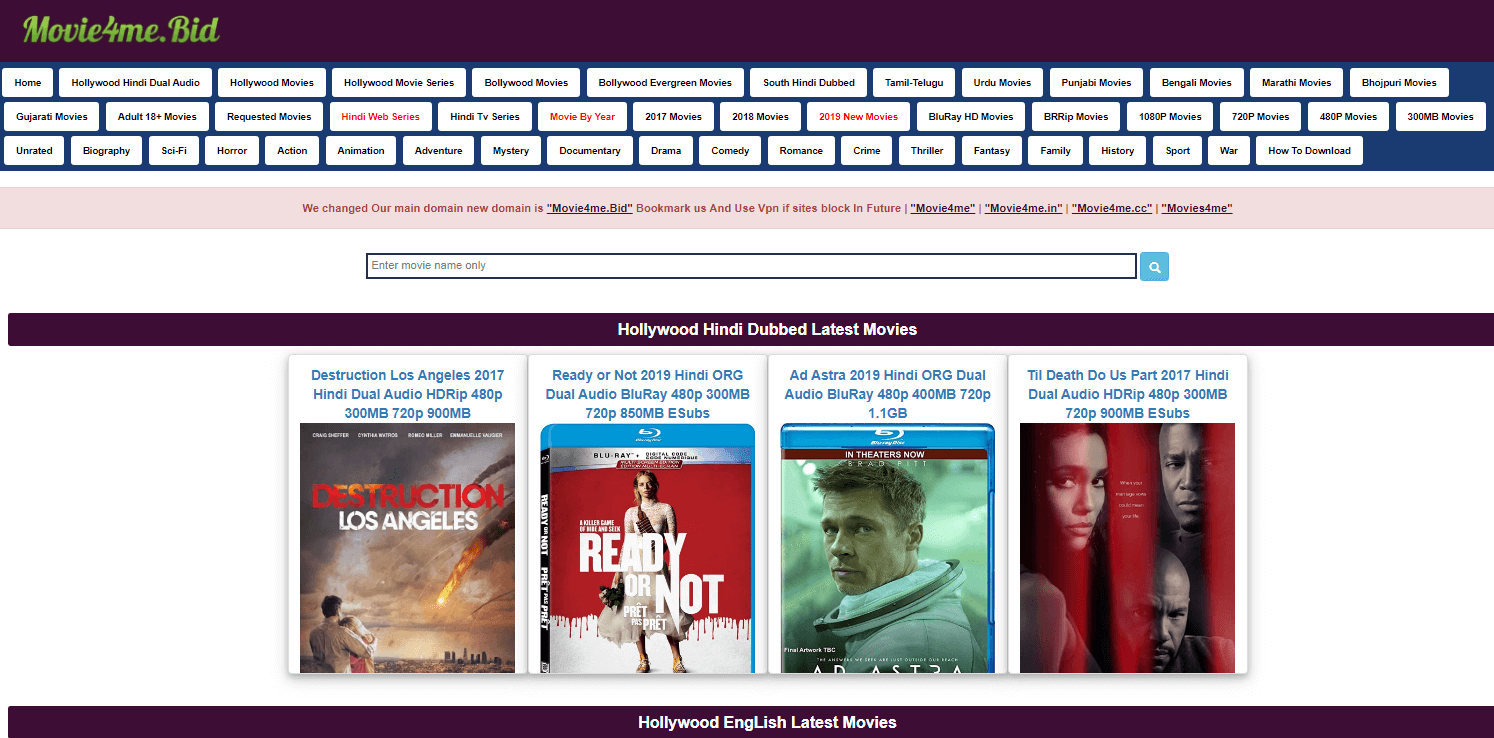This screenshot has width=1494, height=738.
Task: Select the Biography genre
Action: (107, 151)
